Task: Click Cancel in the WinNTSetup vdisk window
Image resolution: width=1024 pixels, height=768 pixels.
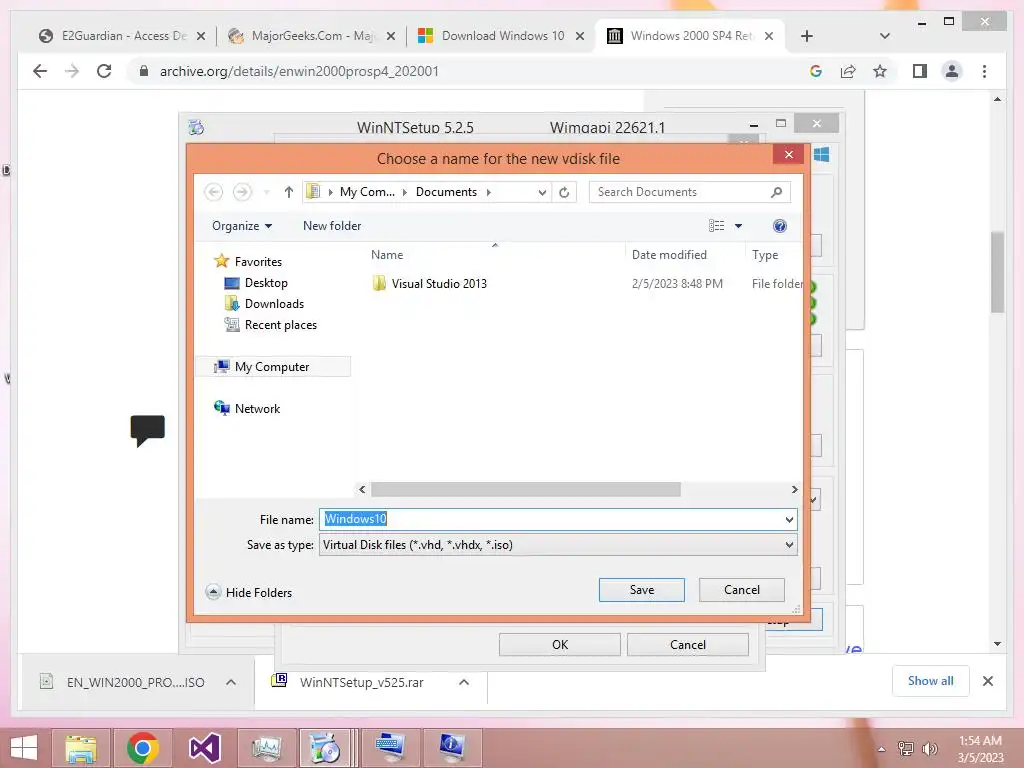Action: (688, 645)
